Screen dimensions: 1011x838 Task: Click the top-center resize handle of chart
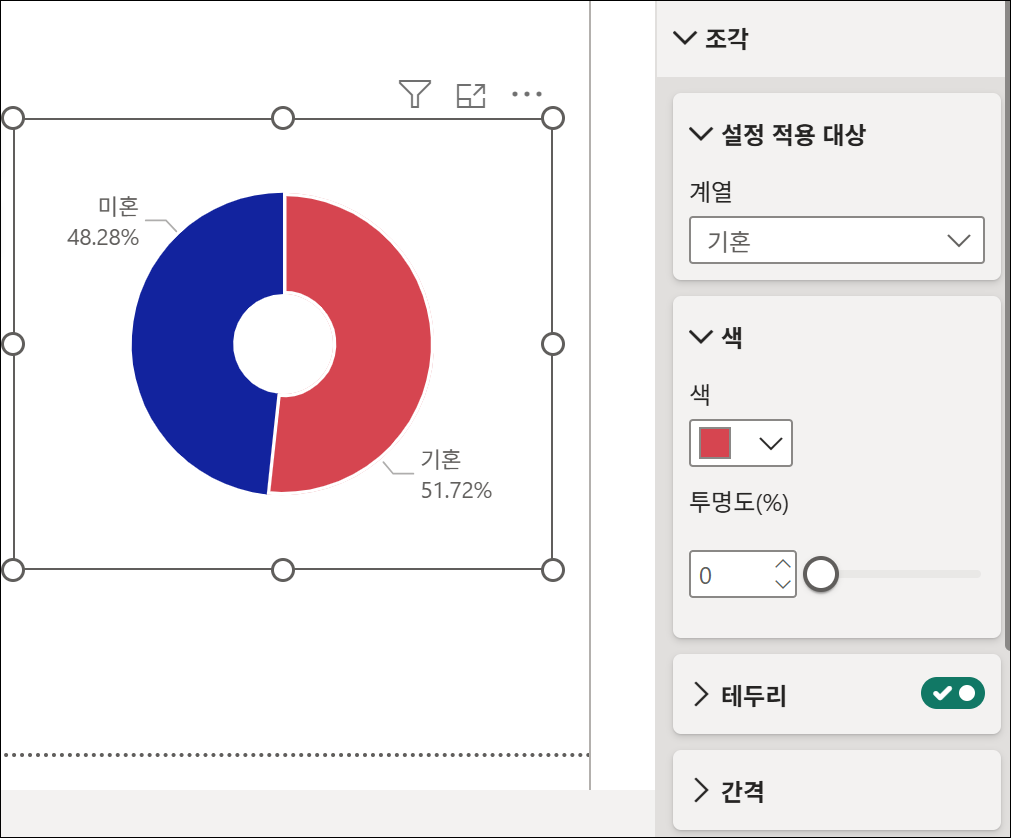click(283, 119)
